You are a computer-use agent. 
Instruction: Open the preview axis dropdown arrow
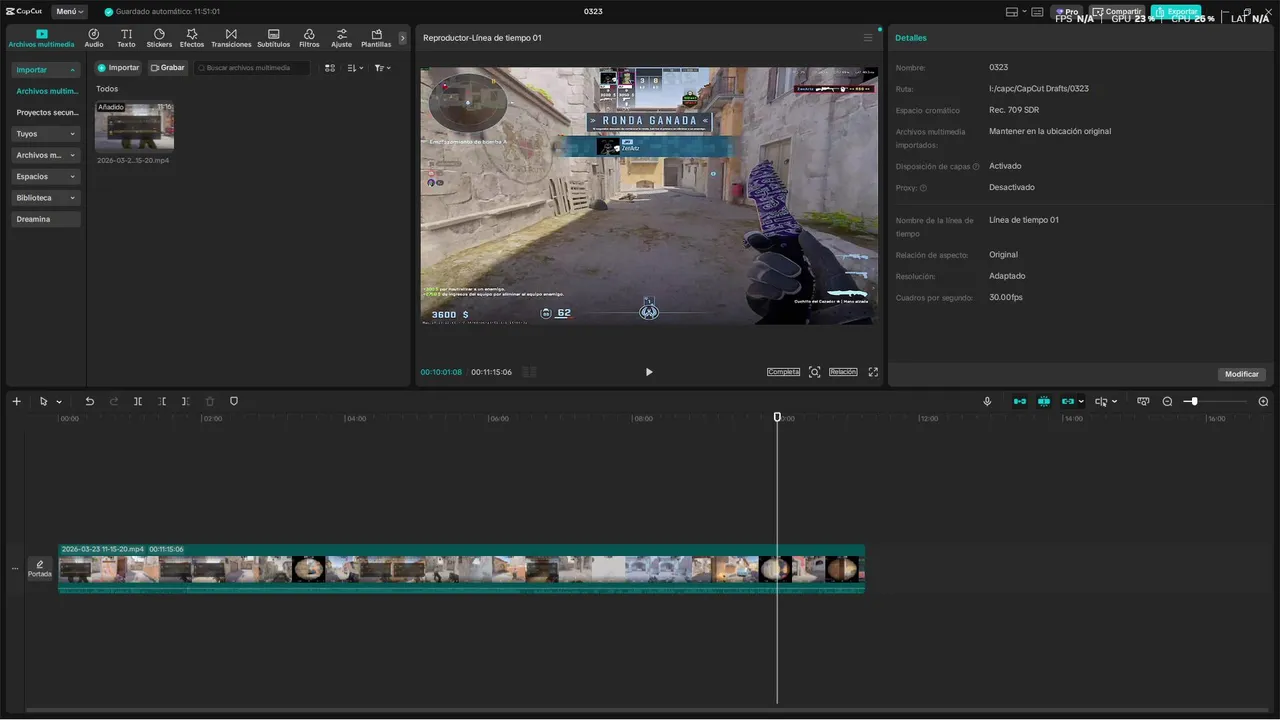(x=1114, y=402)
